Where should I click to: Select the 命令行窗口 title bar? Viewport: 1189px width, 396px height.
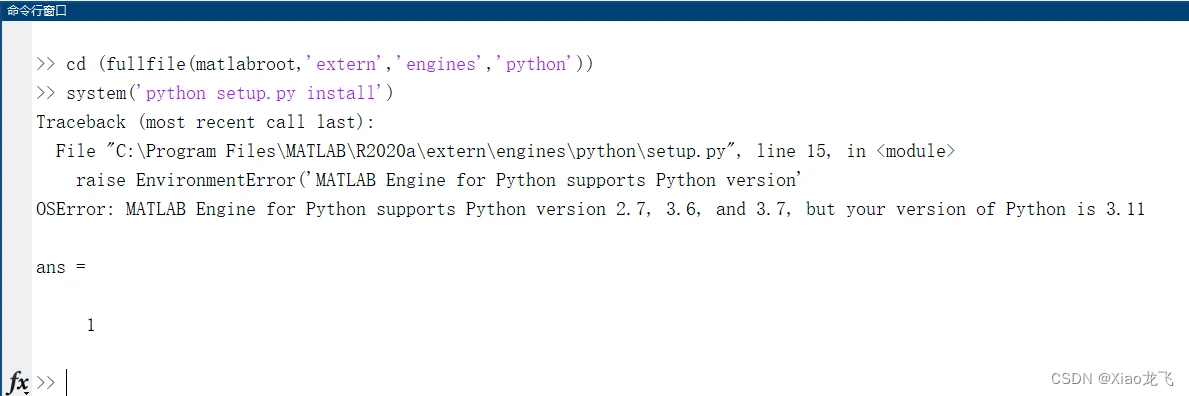(594, 11)
